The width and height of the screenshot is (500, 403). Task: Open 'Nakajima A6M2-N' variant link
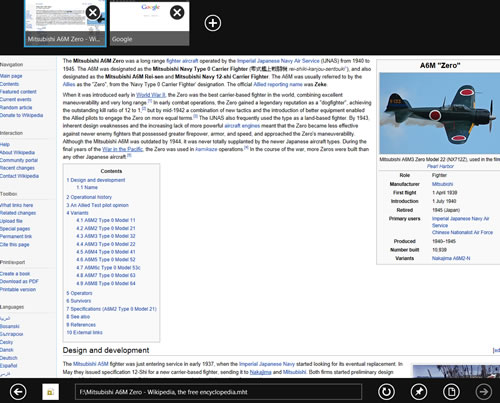pos(451,258)
